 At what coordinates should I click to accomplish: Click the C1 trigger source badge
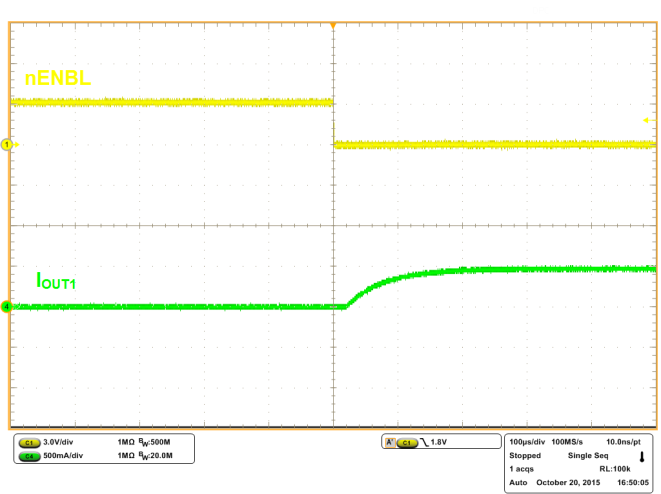[406, 441]
